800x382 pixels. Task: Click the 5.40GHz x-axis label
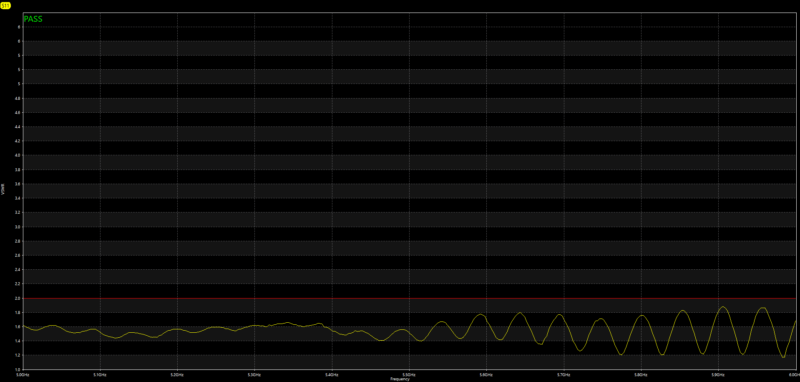(332, 374)
